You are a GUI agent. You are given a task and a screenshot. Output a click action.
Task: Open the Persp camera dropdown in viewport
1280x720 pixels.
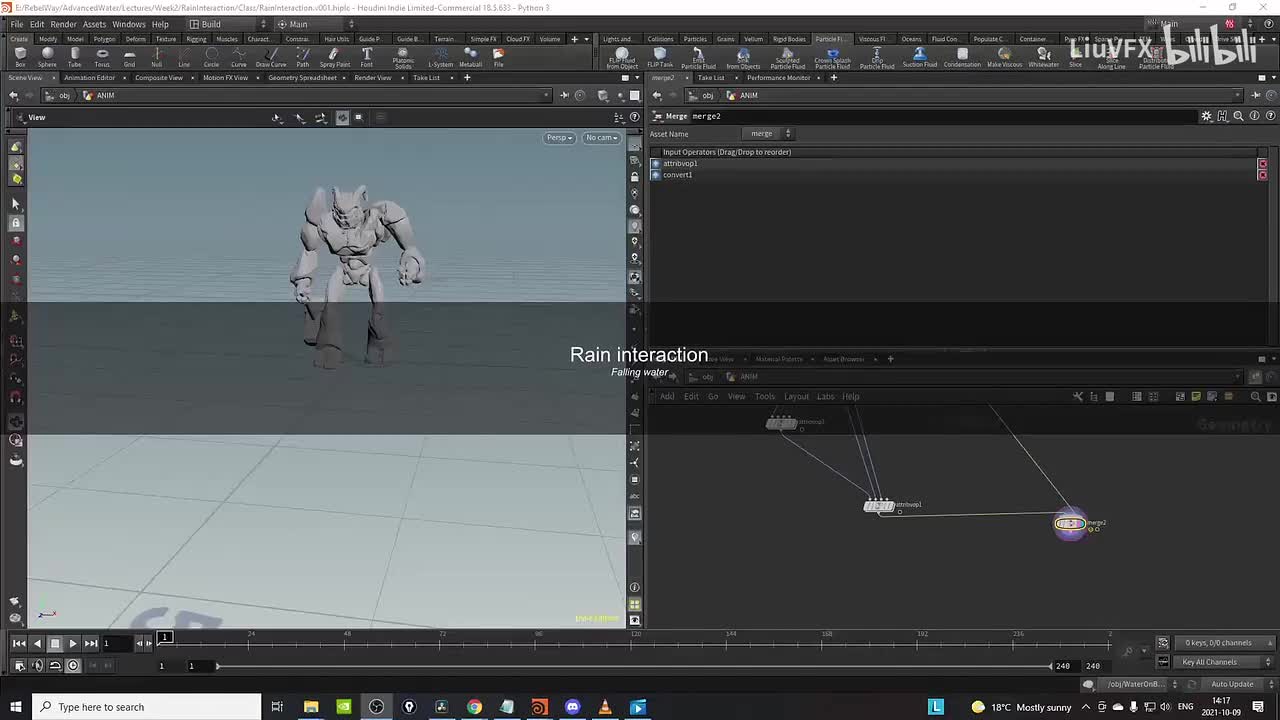click(x=559, y=138)
